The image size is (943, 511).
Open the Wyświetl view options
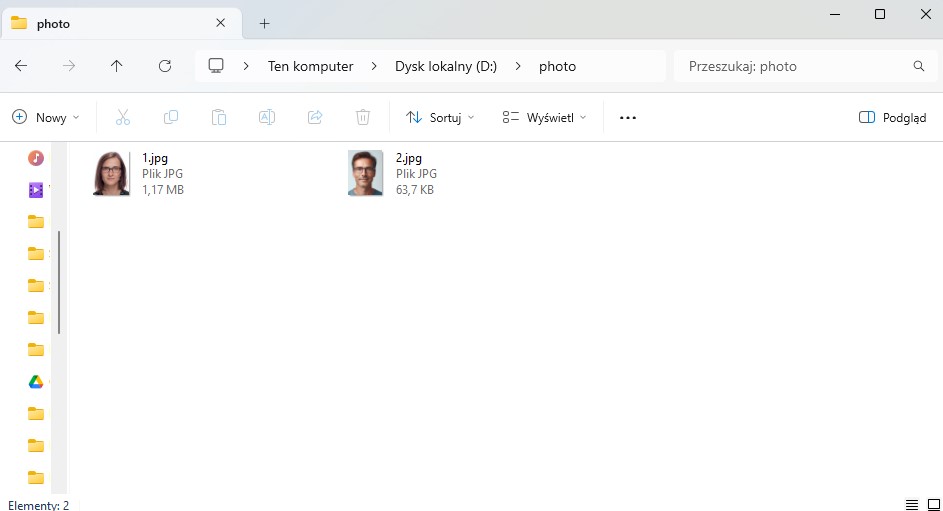[544, 117]
